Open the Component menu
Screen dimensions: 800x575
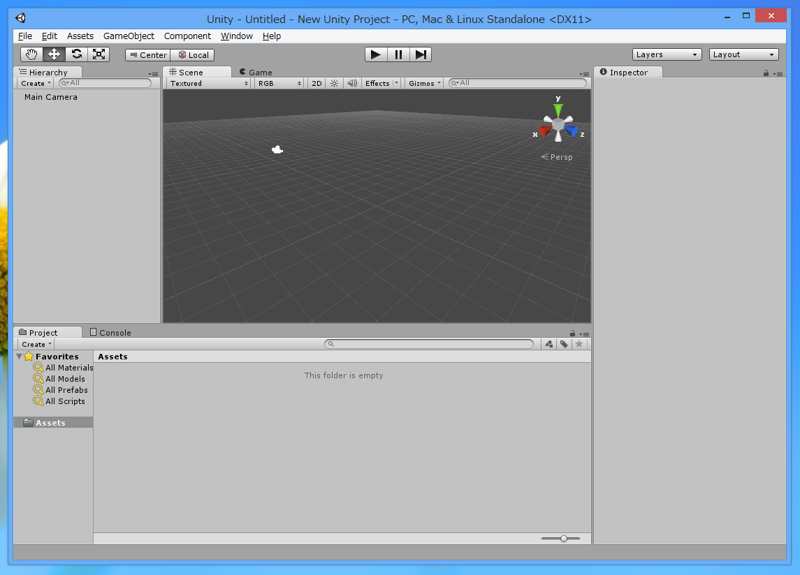tap(187, 36)
